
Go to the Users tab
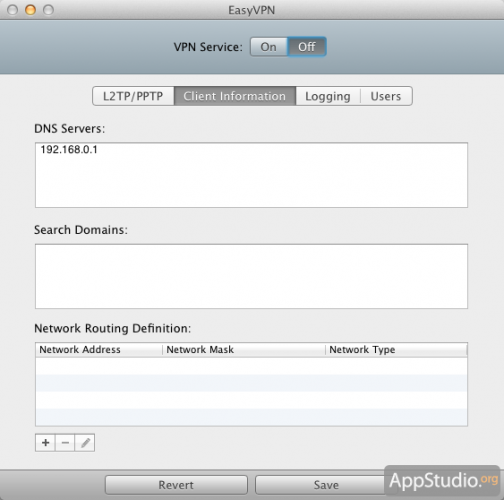(386, 96)
